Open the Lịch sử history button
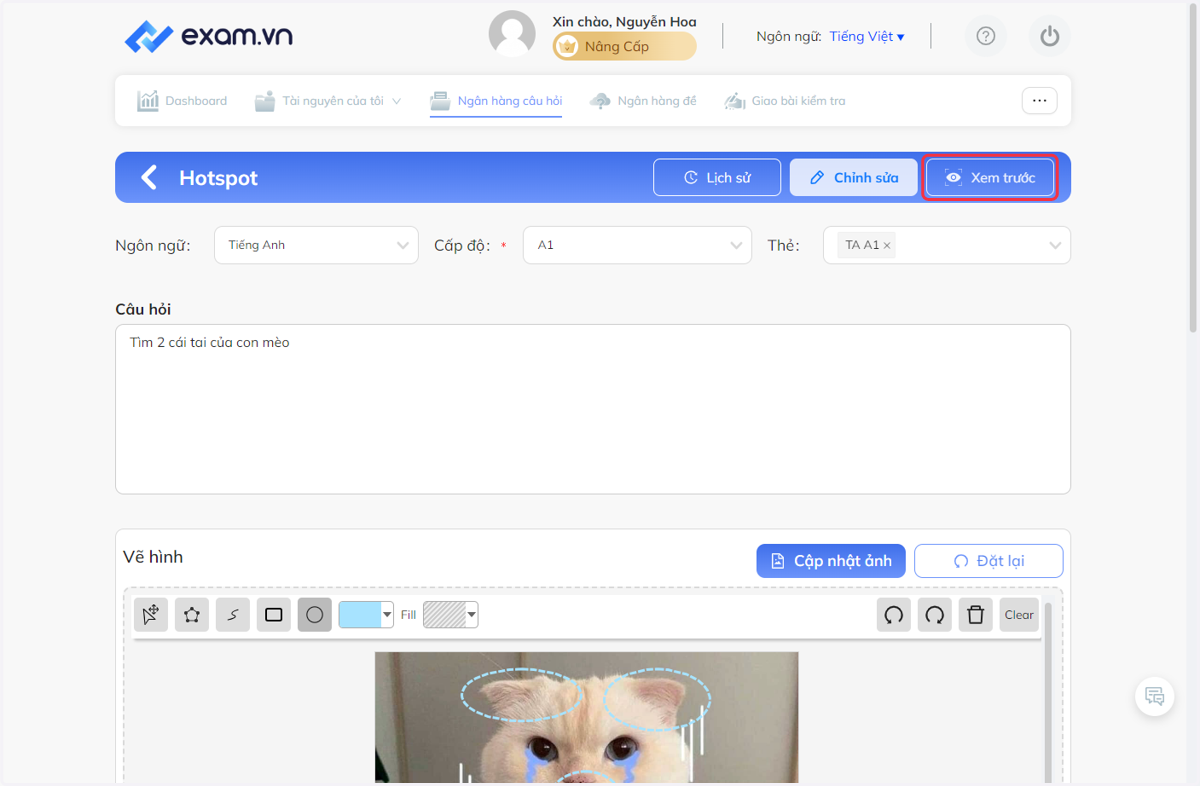1200x786 pixels. tap(717, 178)
